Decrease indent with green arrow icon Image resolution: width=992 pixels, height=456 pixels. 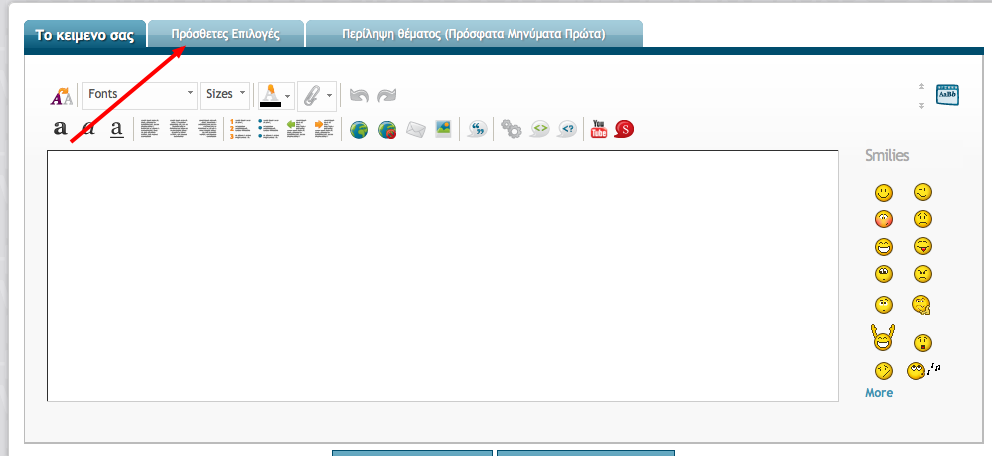point(297,128)
